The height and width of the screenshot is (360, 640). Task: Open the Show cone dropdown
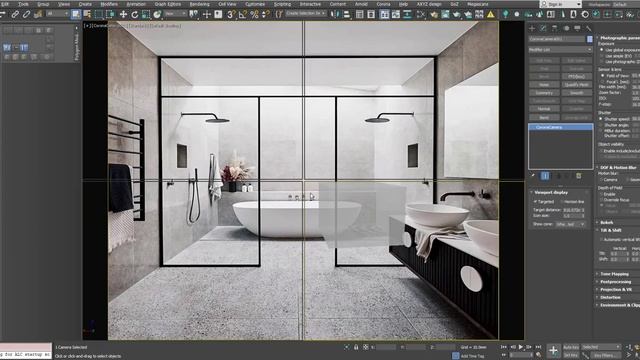[x=570, y=224]
